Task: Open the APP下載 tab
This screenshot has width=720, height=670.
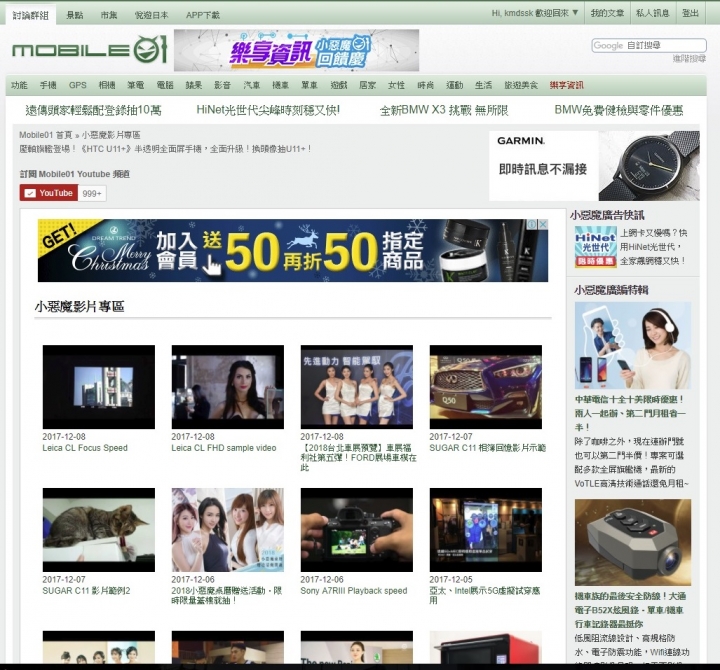Action: [x=202, y=15]
